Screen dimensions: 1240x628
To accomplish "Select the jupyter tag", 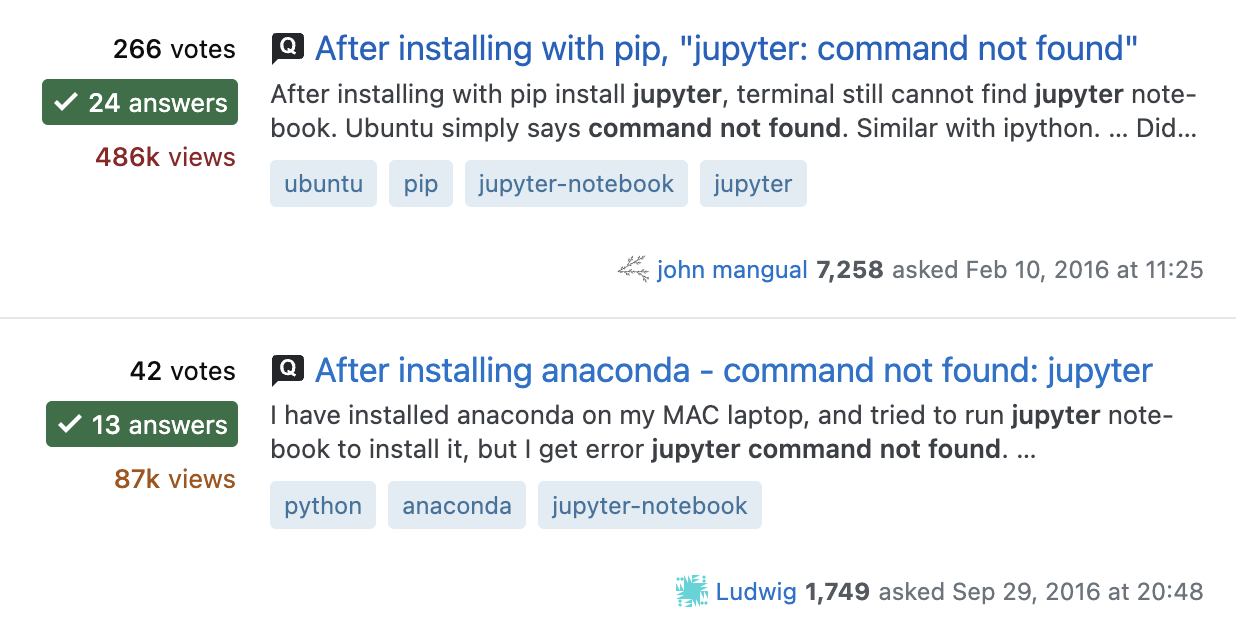I will 753,183.
